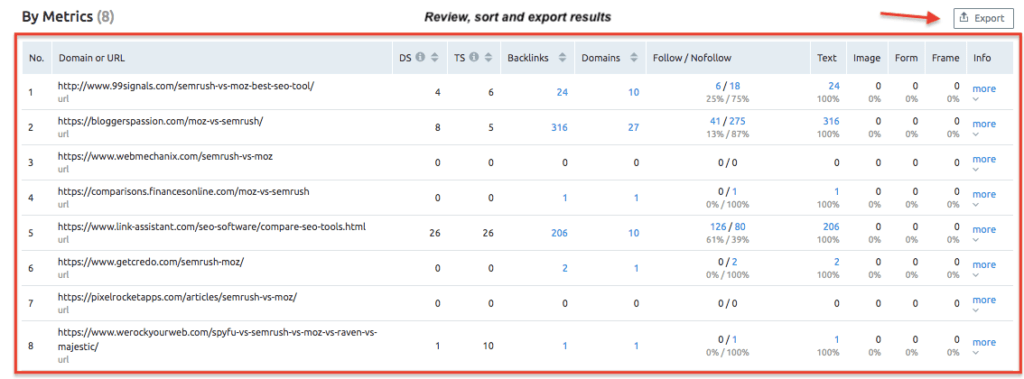1024x379 pixels.
Task: Open the 99signals backlinks count 24
Action: (562, 92)
